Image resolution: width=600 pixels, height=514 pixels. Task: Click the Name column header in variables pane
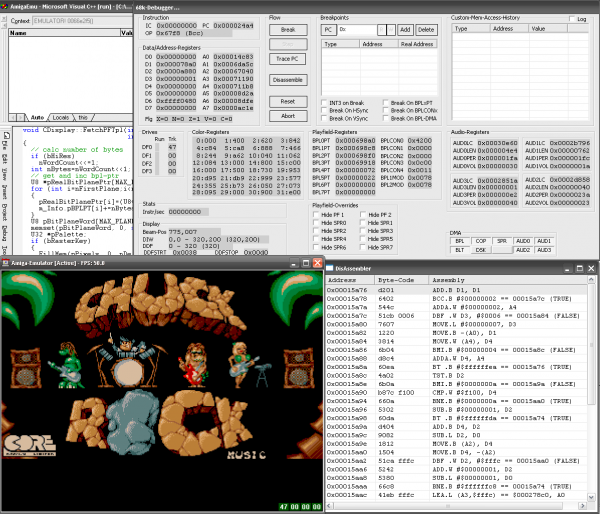point(64,33)
